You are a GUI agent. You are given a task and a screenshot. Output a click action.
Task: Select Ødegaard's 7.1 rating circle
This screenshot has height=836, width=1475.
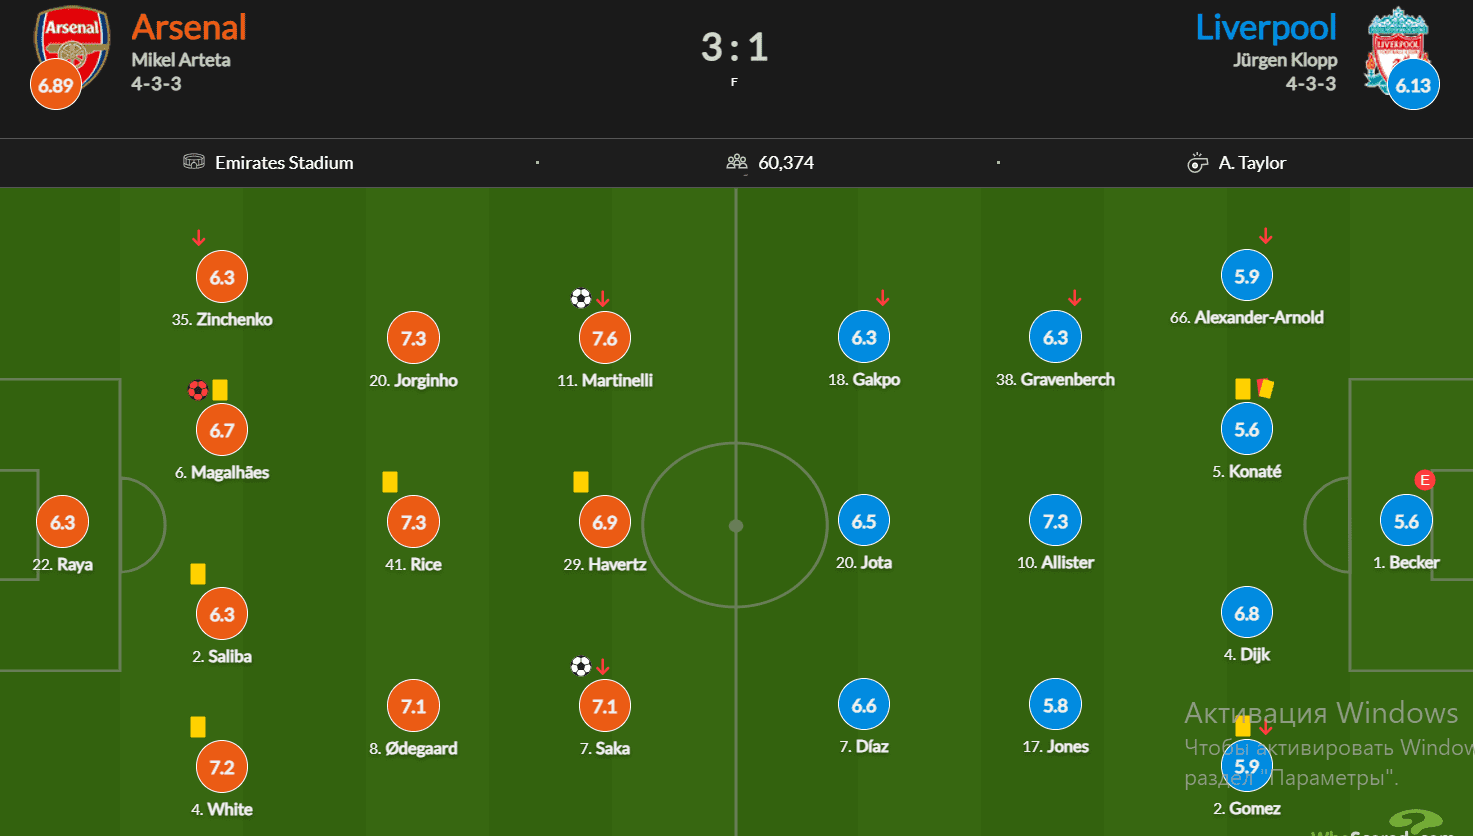pyautogui.click(x=413, y=706)
